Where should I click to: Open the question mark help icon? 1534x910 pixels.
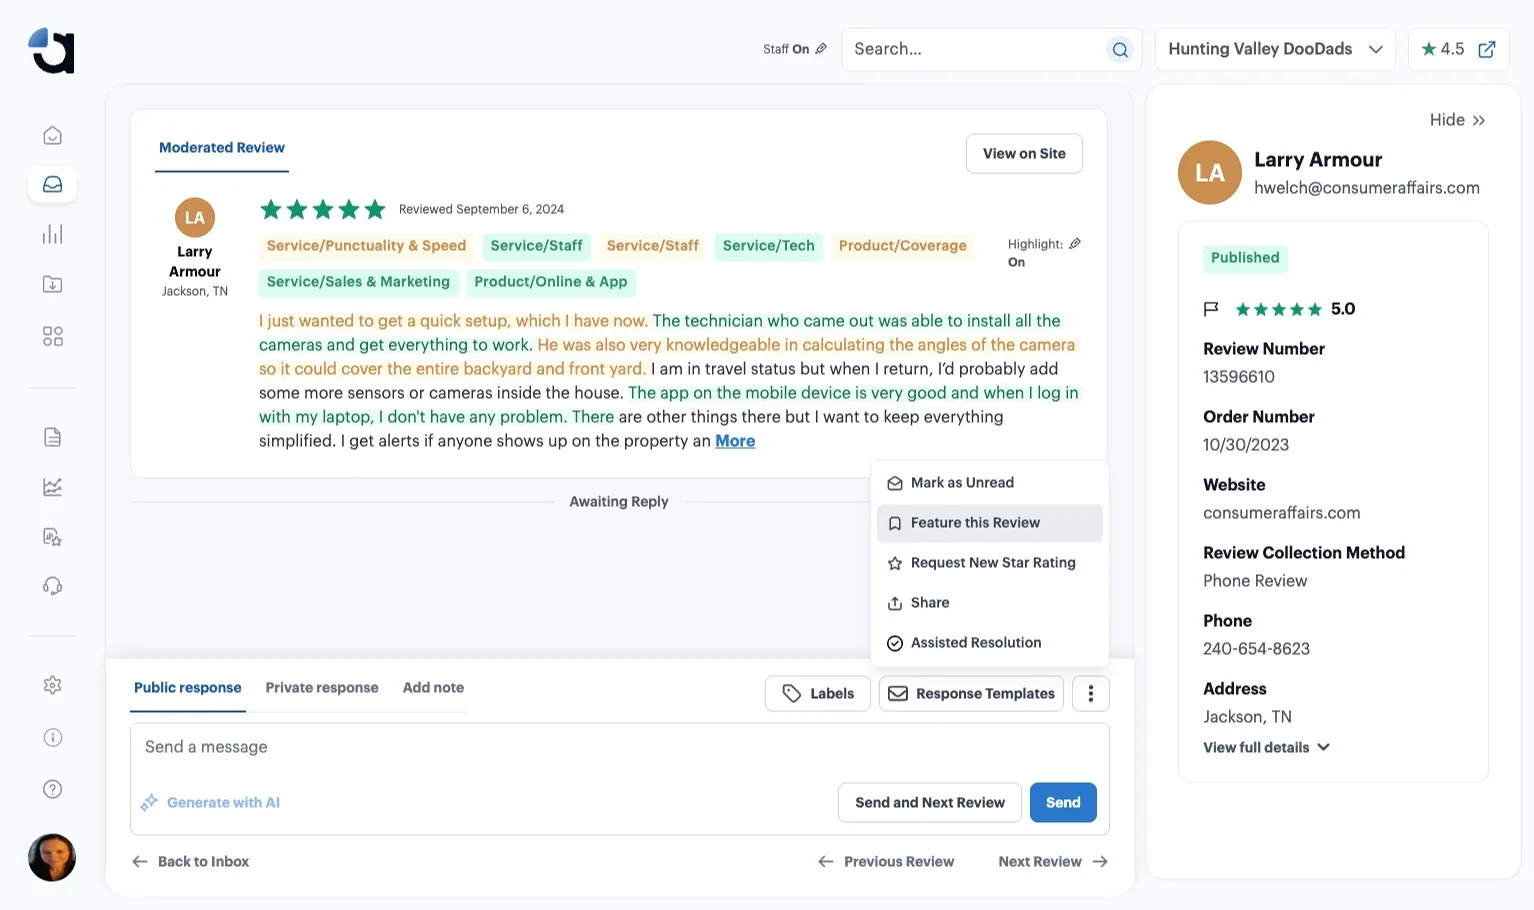point(53,789)
